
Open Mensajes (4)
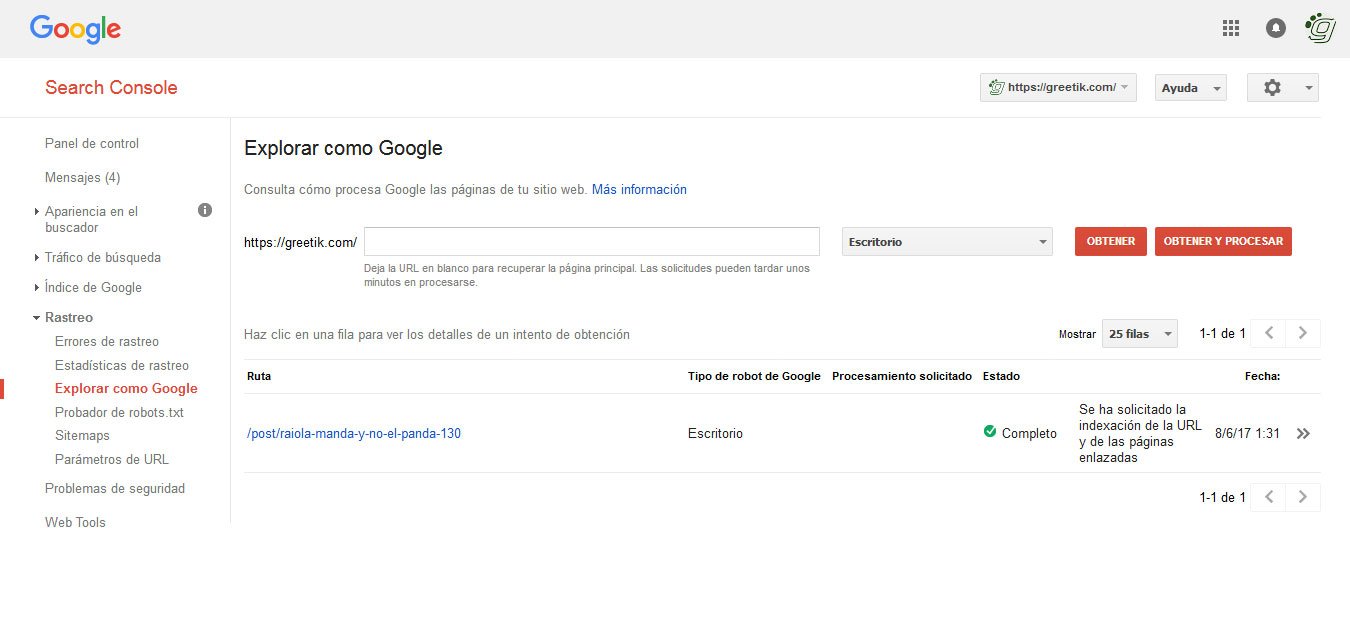pos(82,177)
